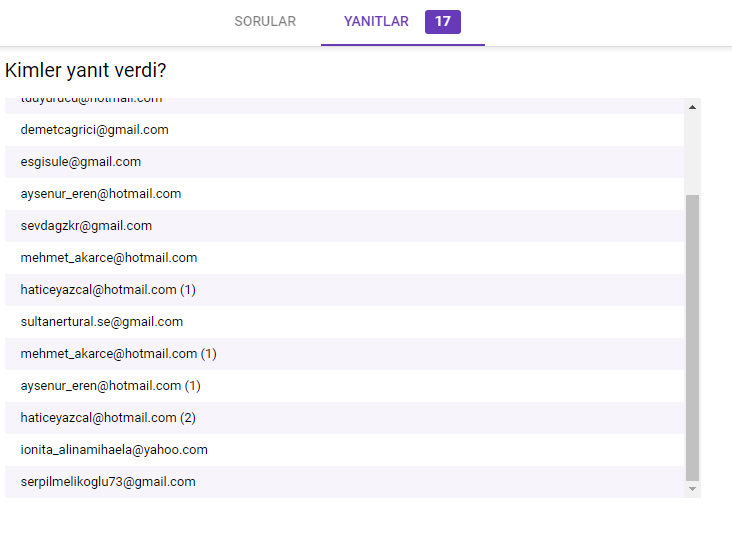Select serpilmelikoglu73@gmail.com at list bottom
The width and height of the screenshot is (732, 556).
click(108, 482)
